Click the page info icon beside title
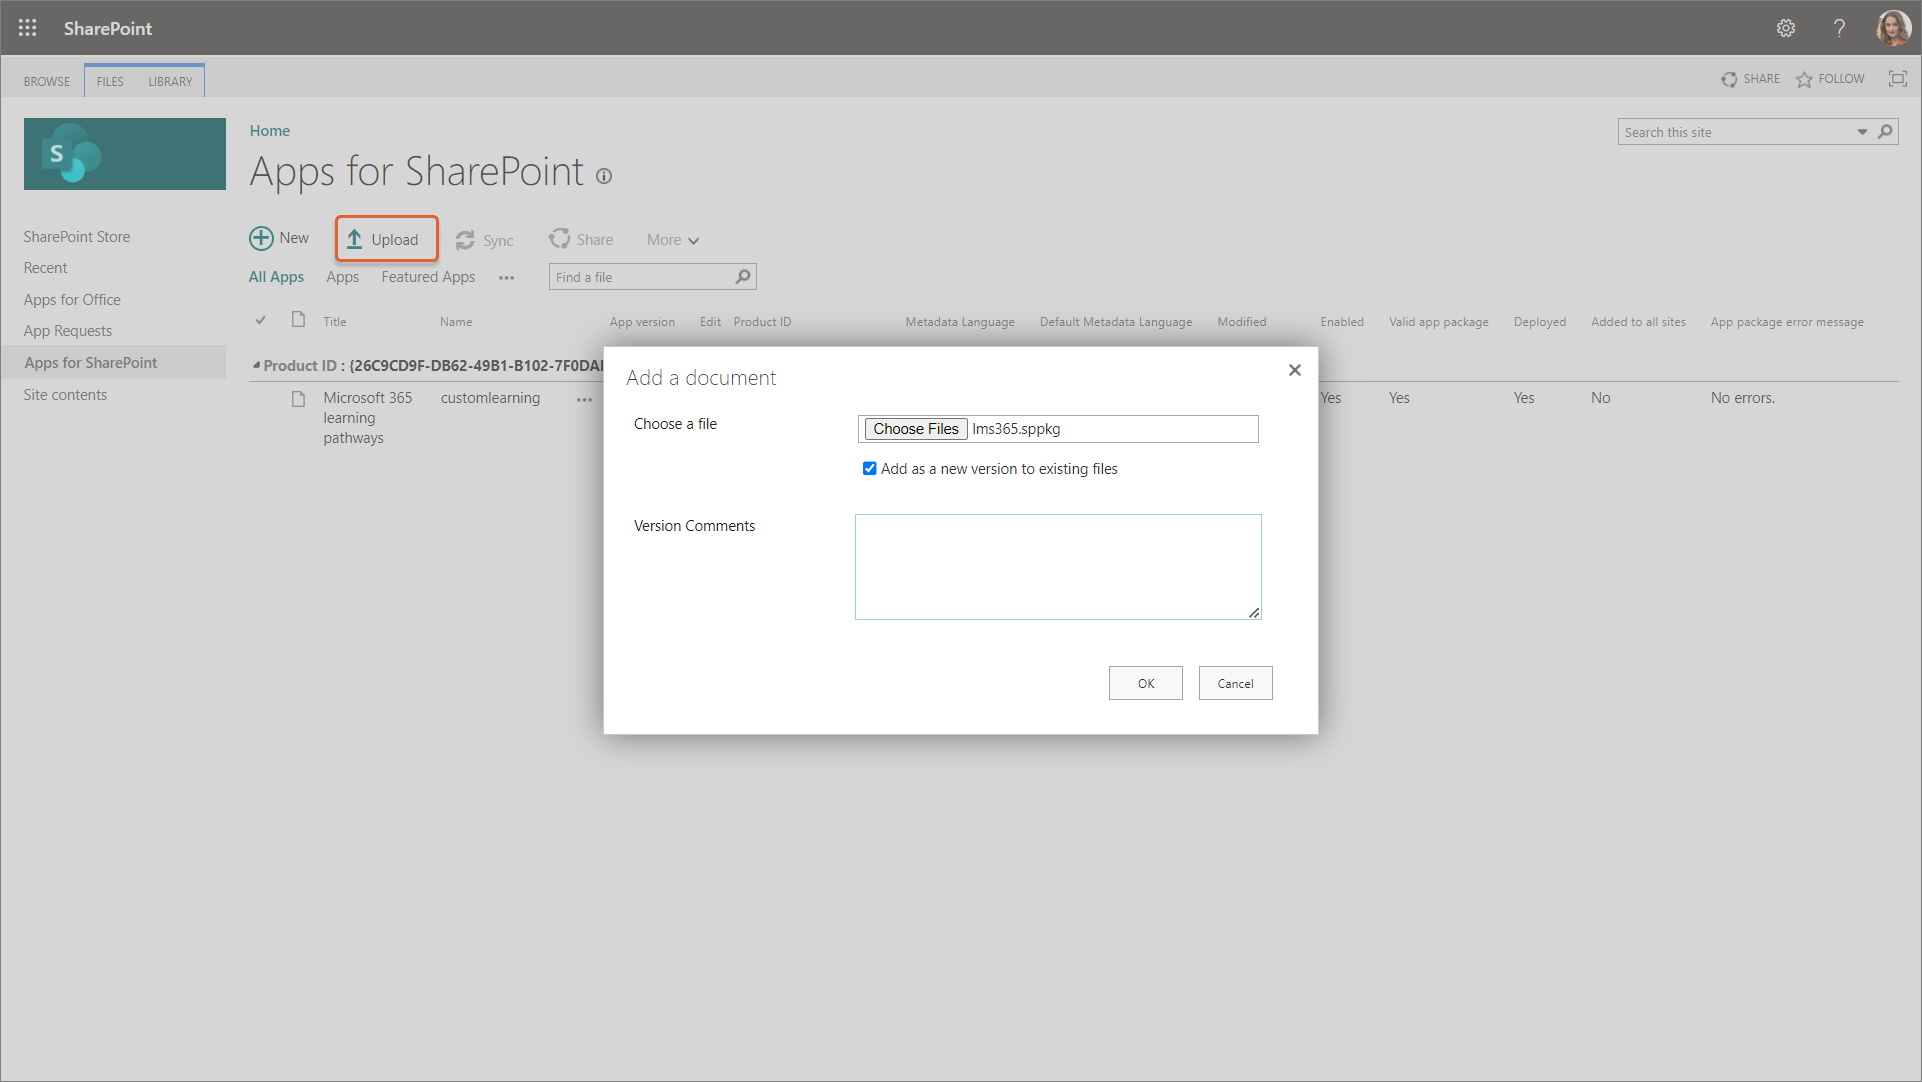Screen dimensions: 1922x1082 point(604,177)
